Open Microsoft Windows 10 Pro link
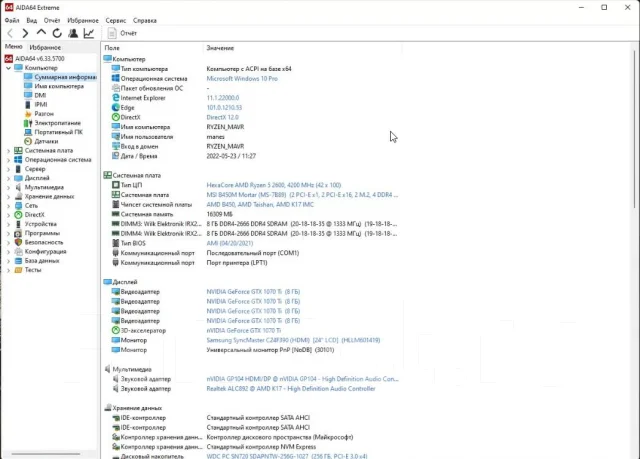This screenshot has width=640, height=459. click(x=242, y=79)
